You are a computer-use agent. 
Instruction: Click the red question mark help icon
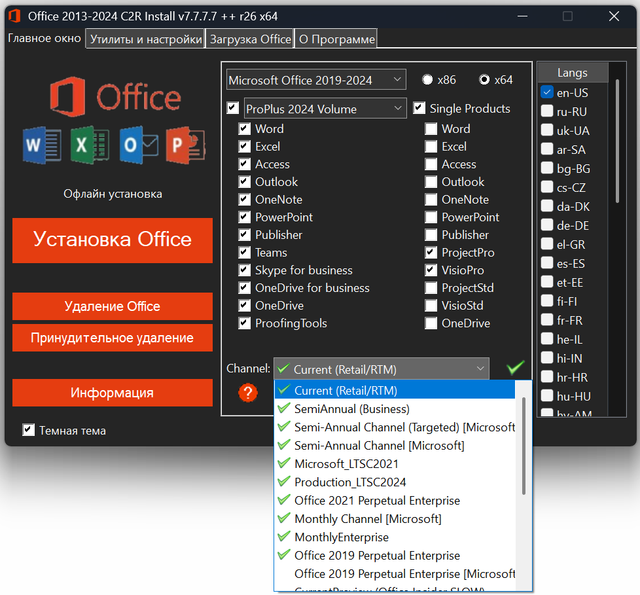pos(248,393)
